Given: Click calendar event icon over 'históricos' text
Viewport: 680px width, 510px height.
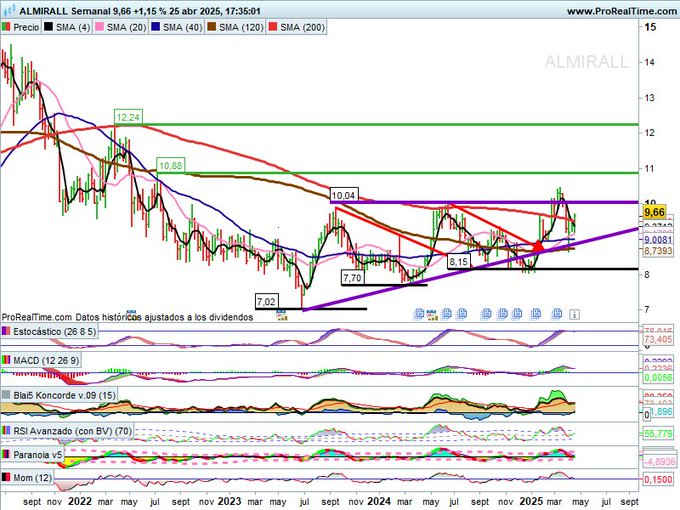Looking at the screenshot, I should tap(131, 314).
